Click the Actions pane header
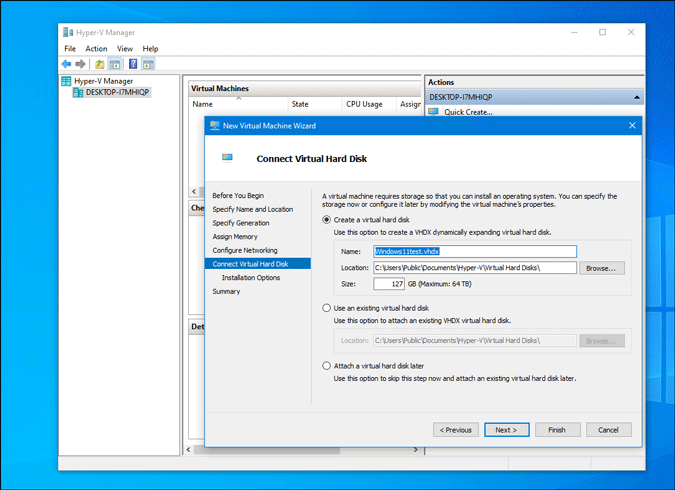The image size is (675, 490). pyautogui.click(x=534, y=82)
